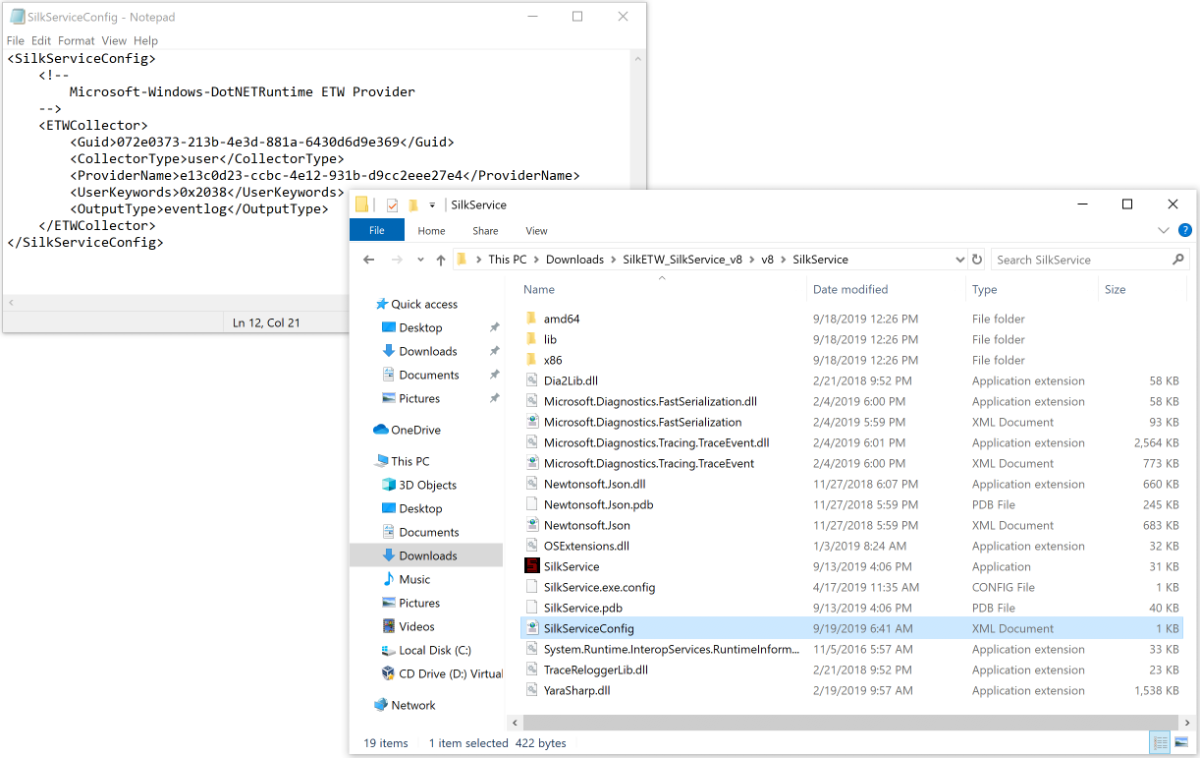1200x758 pixels.
Task: Expand the ribbon with the chevron
Action: 1163,230
